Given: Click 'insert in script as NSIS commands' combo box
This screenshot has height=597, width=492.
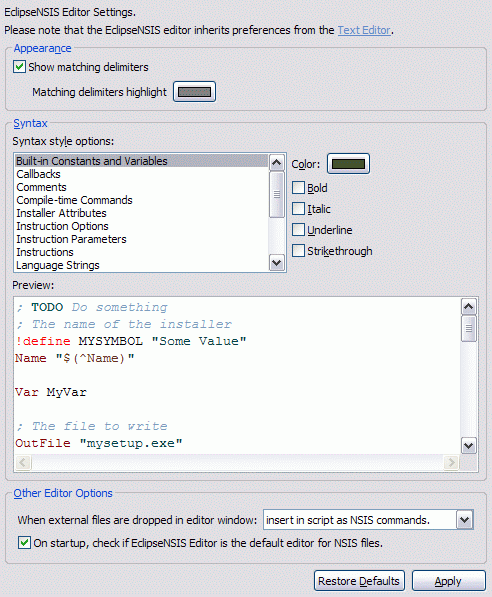Looking at the screenshot, I should tap(368, 520).
